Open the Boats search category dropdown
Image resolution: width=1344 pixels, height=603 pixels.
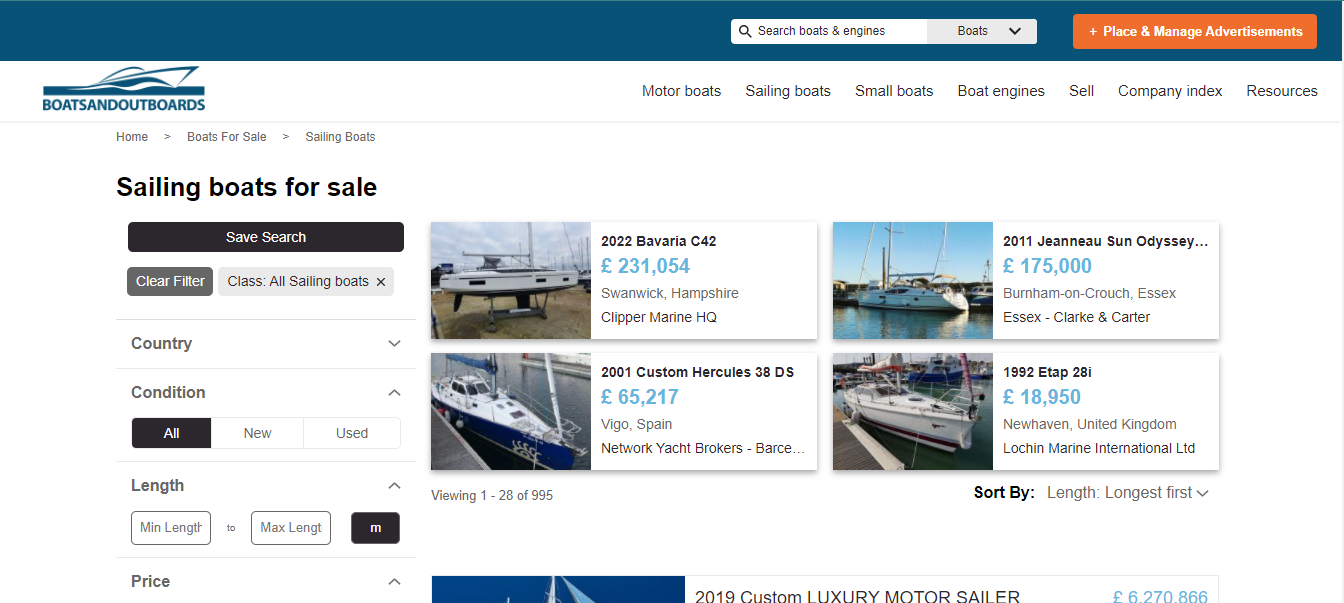(x=982, y=31)
